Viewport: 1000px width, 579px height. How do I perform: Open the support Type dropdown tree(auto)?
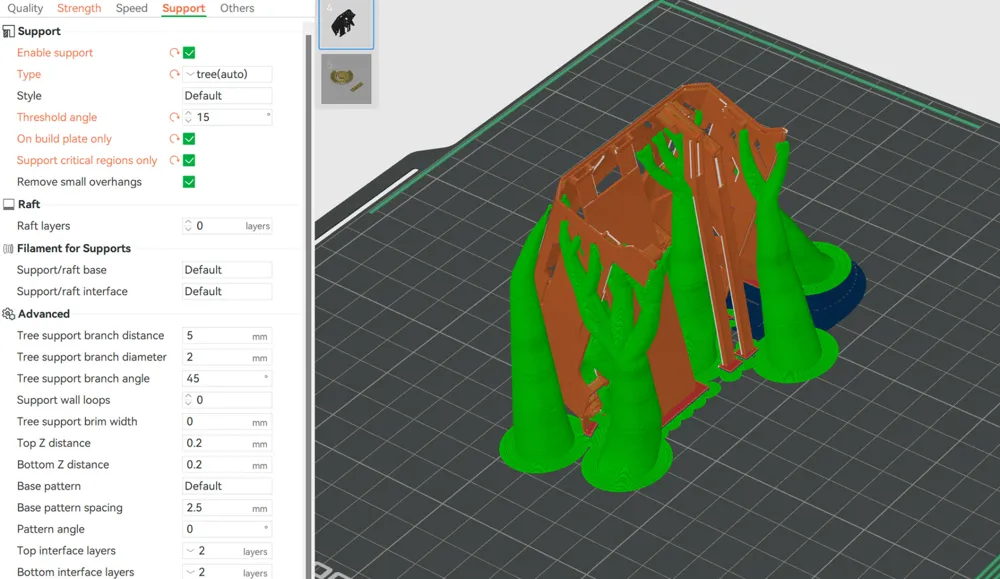click(x=227, y=75)
